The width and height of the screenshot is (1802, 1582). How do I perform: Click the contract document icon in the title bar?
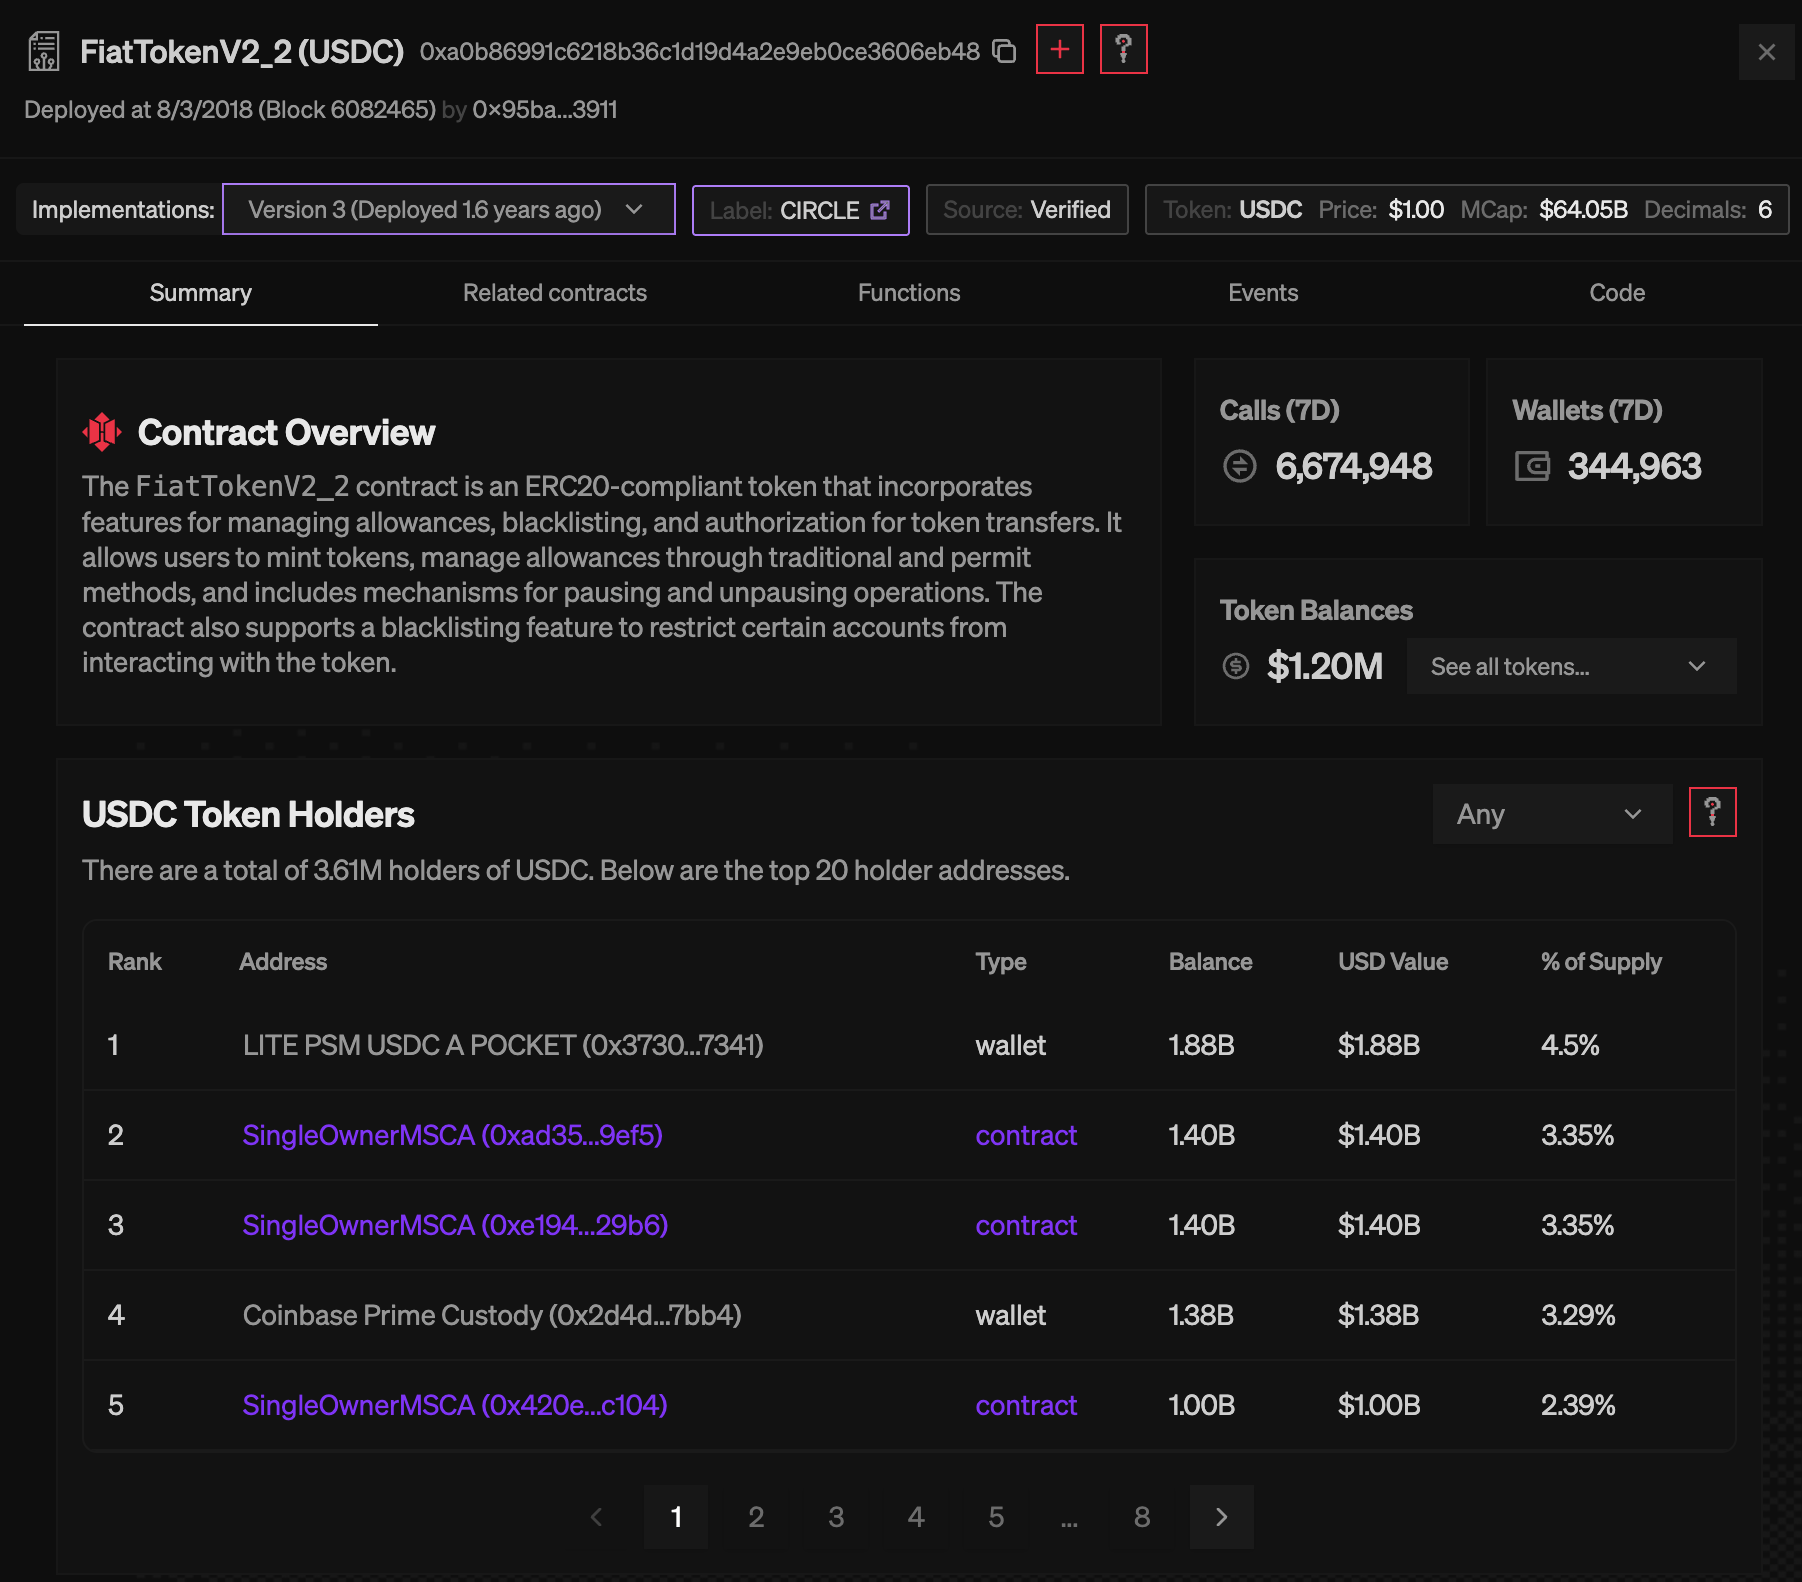pyautogui.click(x=43, y=50)
